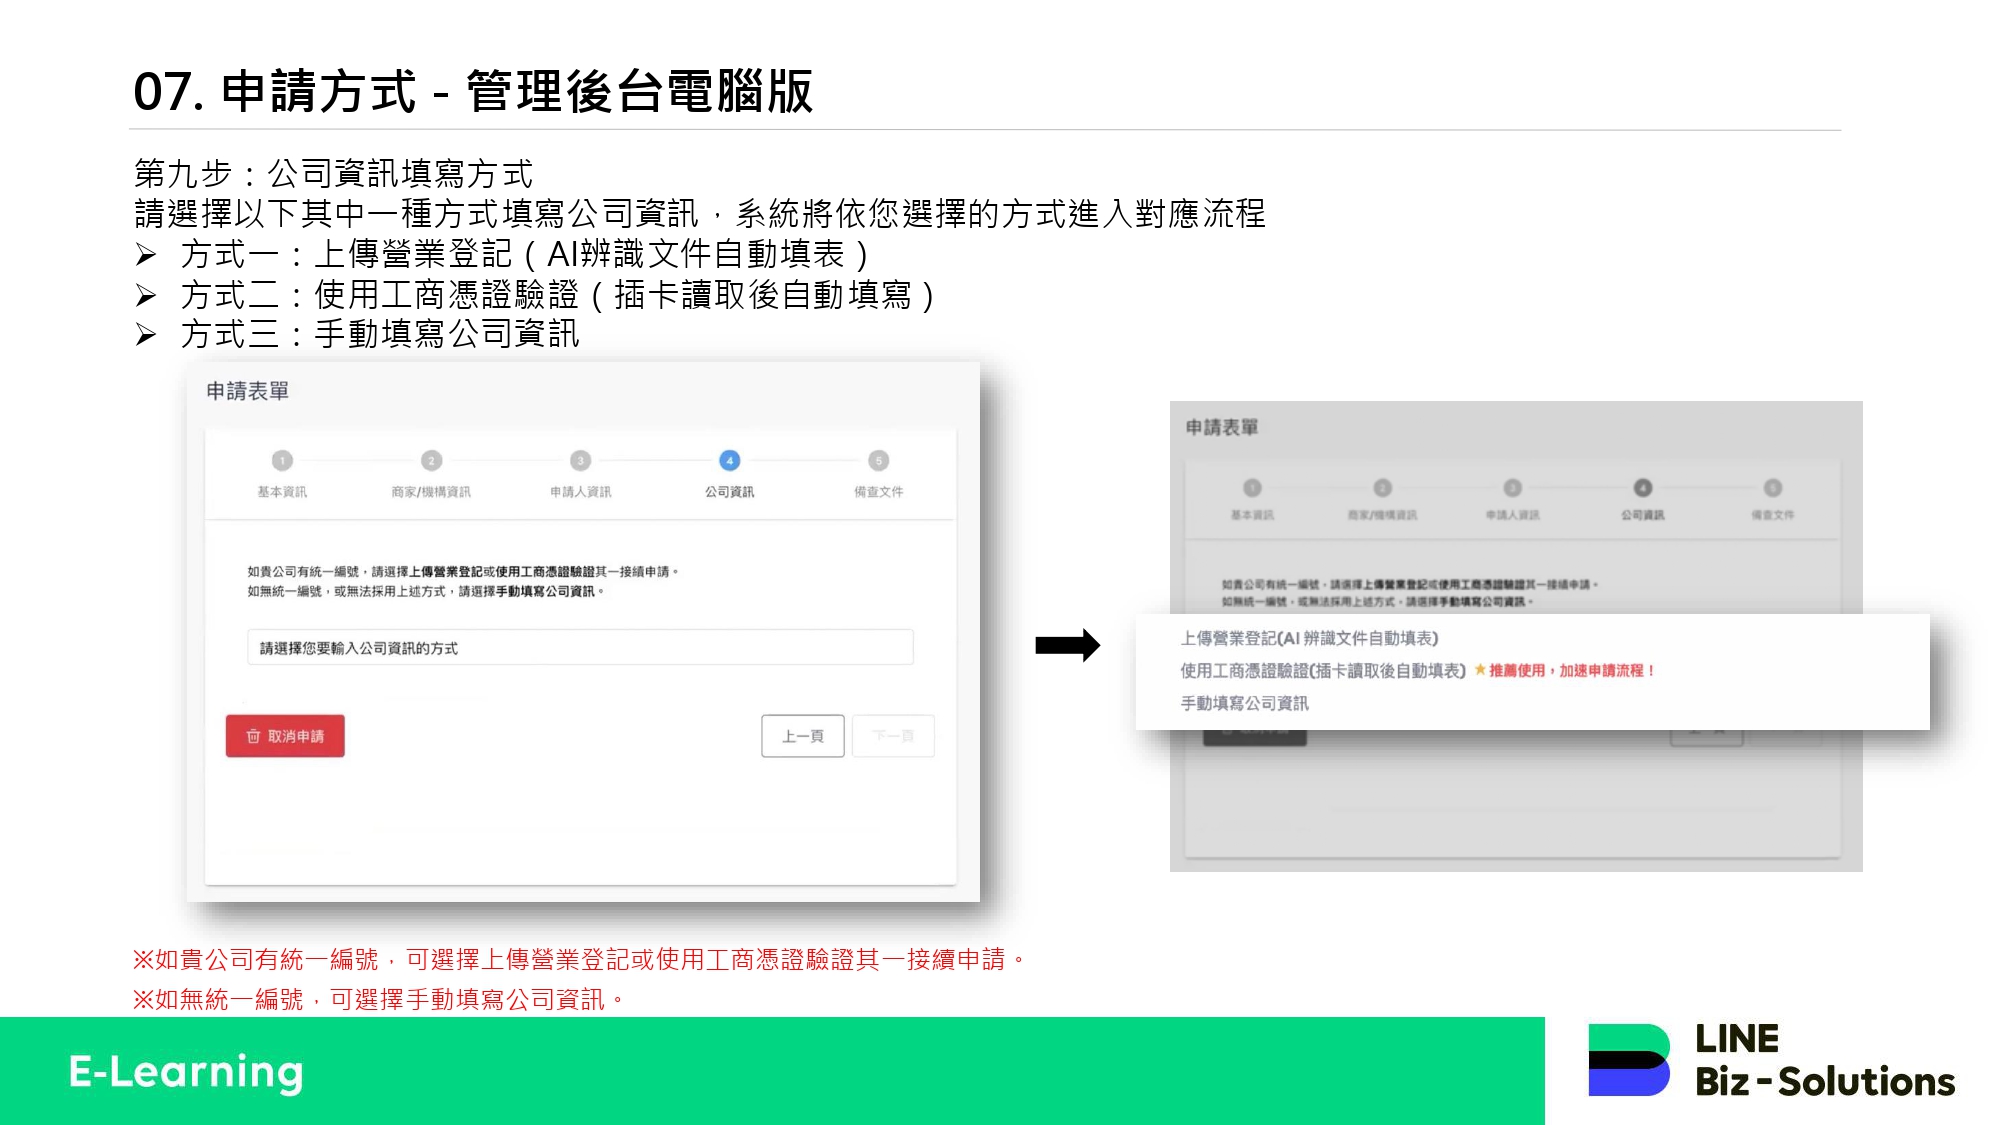
Task: Open 請選擇您要輸入公司資訊的方式 dropdown
Action: [580, 648]
